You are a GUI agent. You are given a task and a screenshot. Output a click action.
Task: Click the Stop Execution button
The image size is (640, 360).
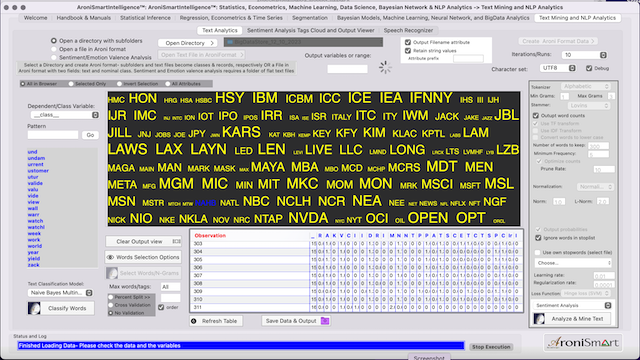pyautogui.click(x=491, y=347)
